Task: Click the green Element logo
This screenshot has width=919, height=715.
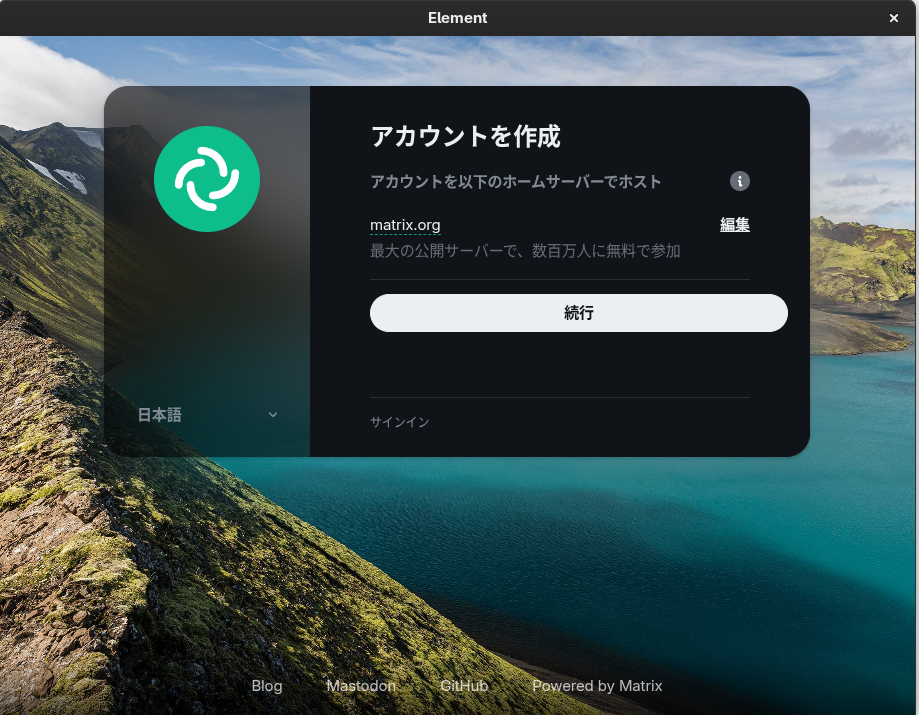Action: (207, 179)
